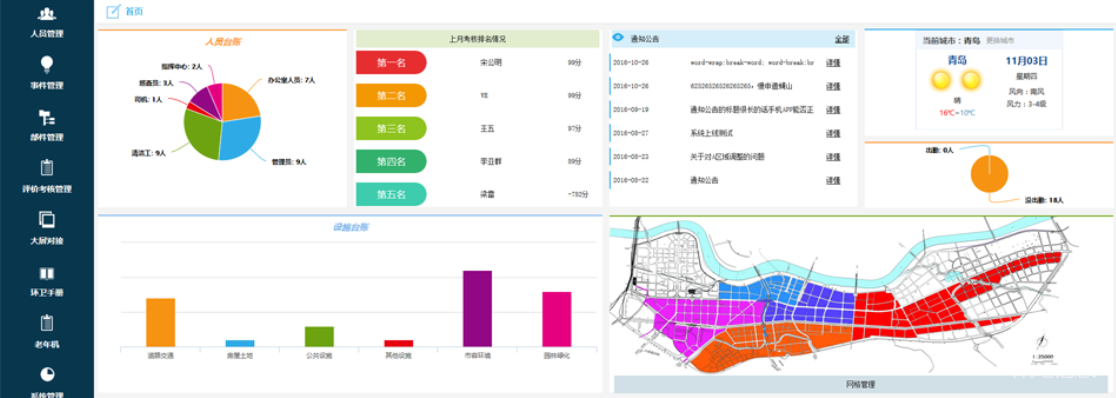Click the green 第三名 rank badge
This screenshot has width=1116, height=398.
[391, 129]
